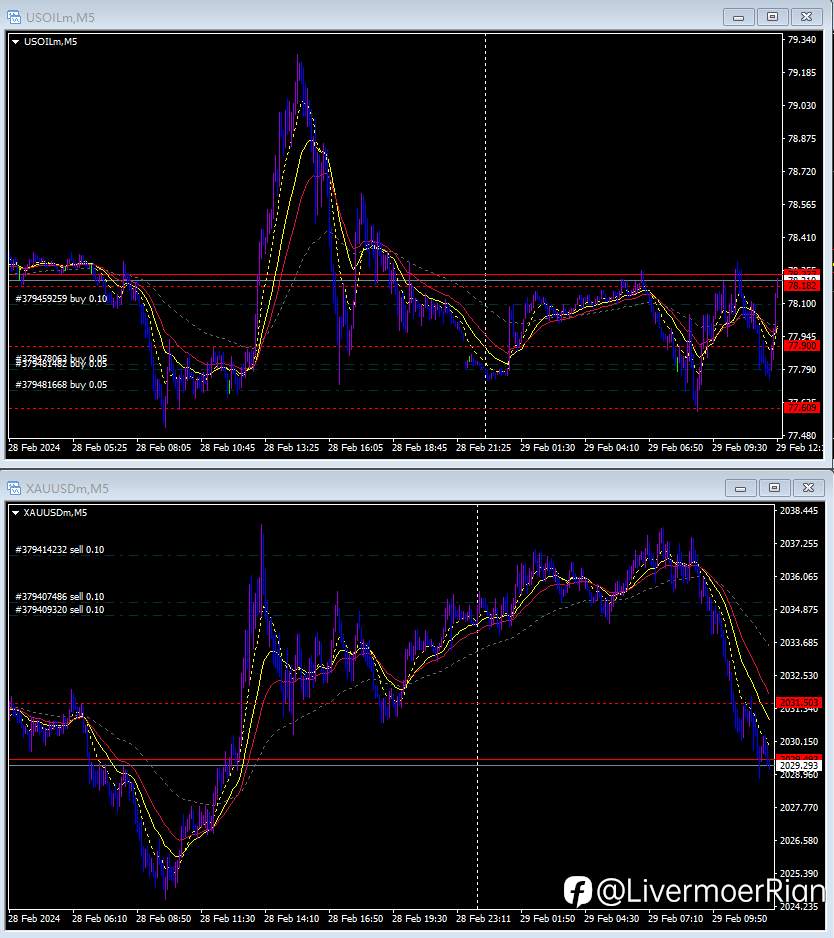Restore the USOILm,M5 chart window
Image resolution: width=834 pixels, height=938 pixels.
coord(772,17)
